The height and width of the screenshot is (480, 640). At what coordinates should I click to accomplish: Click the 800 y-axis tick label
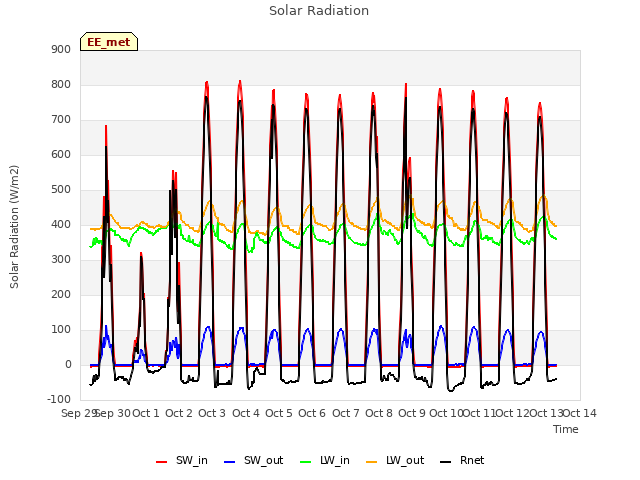click(61, 84)
